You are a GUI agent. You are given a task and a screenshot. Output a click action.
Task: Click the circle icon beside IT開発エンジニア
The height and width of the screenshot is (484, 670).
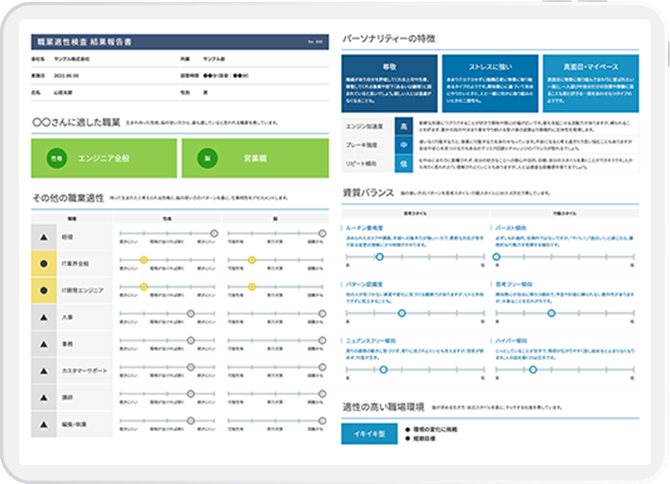44,290
